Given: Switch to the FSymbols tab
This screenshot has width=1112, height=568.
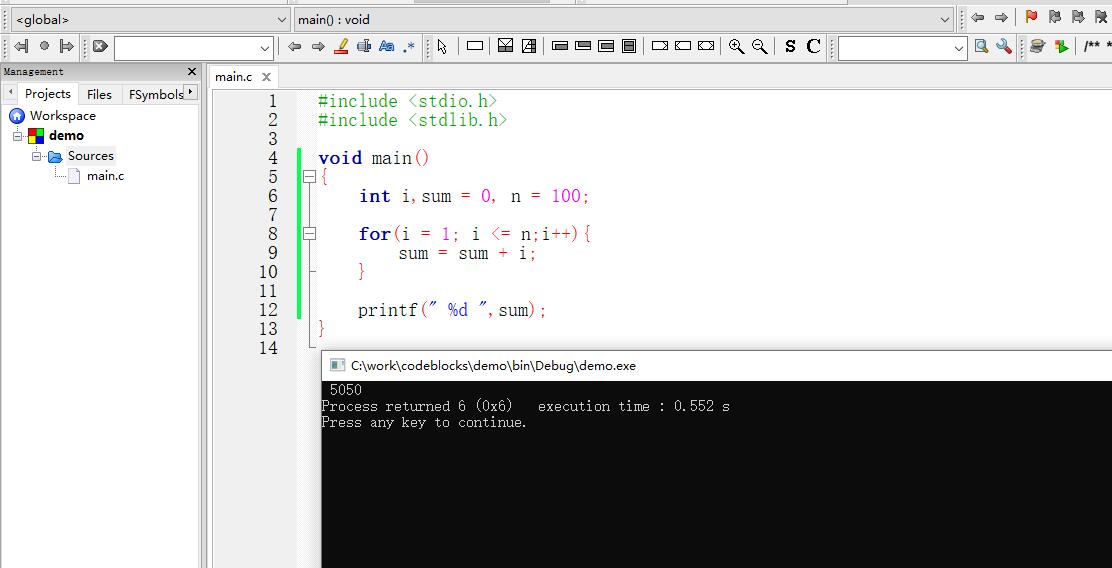Looking at the screenshot, I should tap(156, 94).
